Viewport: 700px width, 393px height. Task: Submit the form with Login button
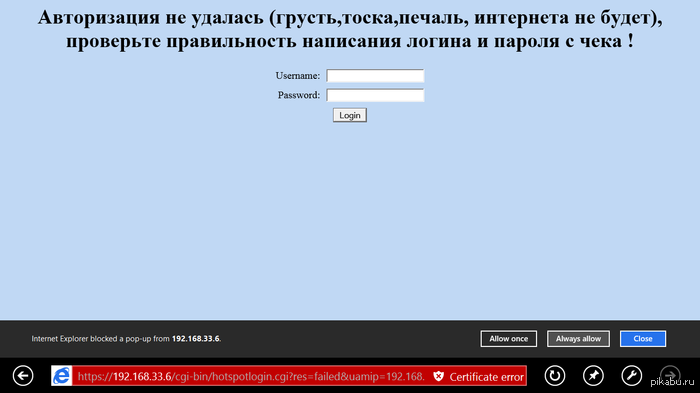pyautogui.click(x=350, y=115)
